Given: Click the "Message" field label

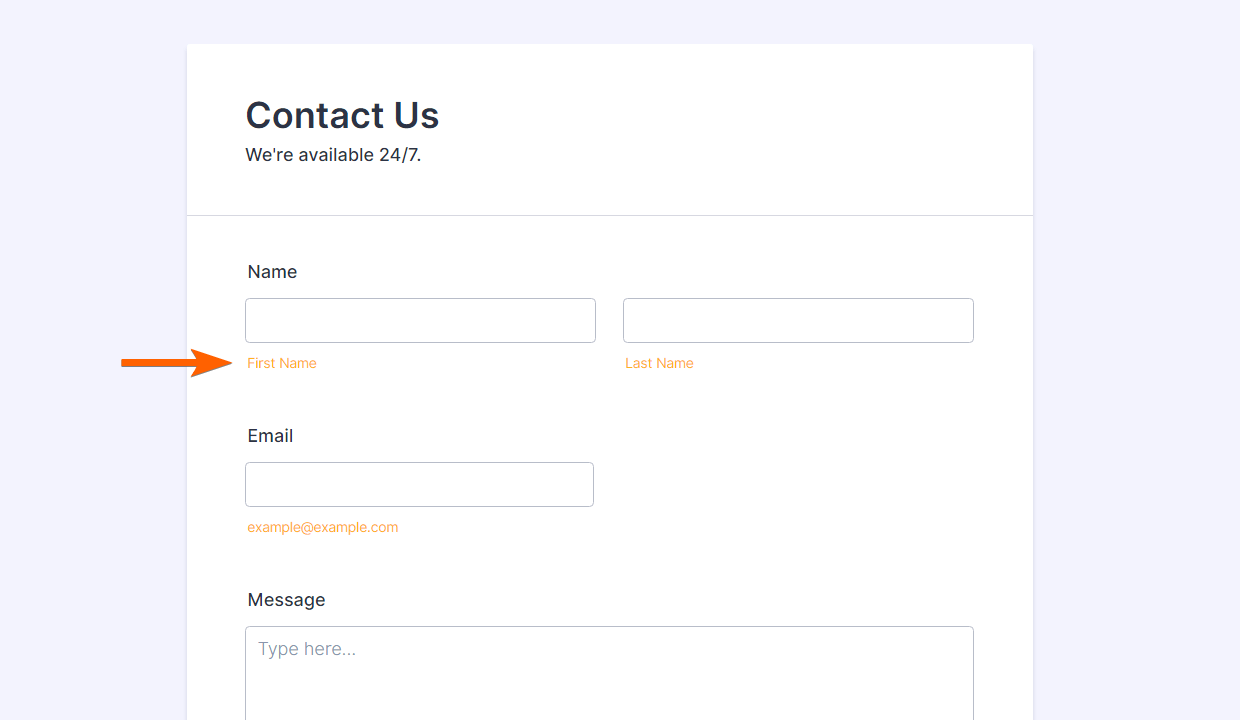Looking at the screenshot, I should coord(286,600).
